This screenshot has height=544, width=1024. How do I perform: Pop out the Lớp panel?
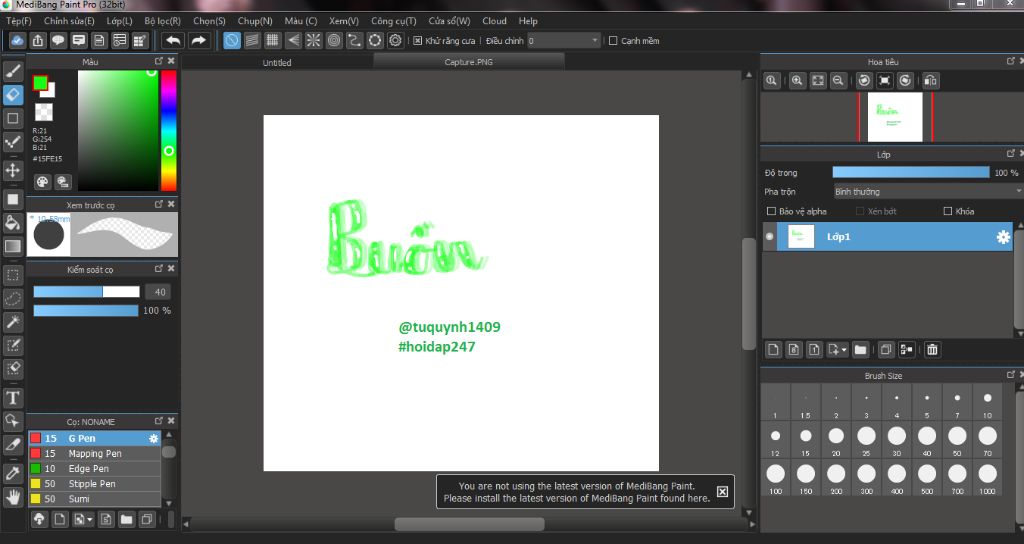pyautogui.click(x=1011, y=153)
